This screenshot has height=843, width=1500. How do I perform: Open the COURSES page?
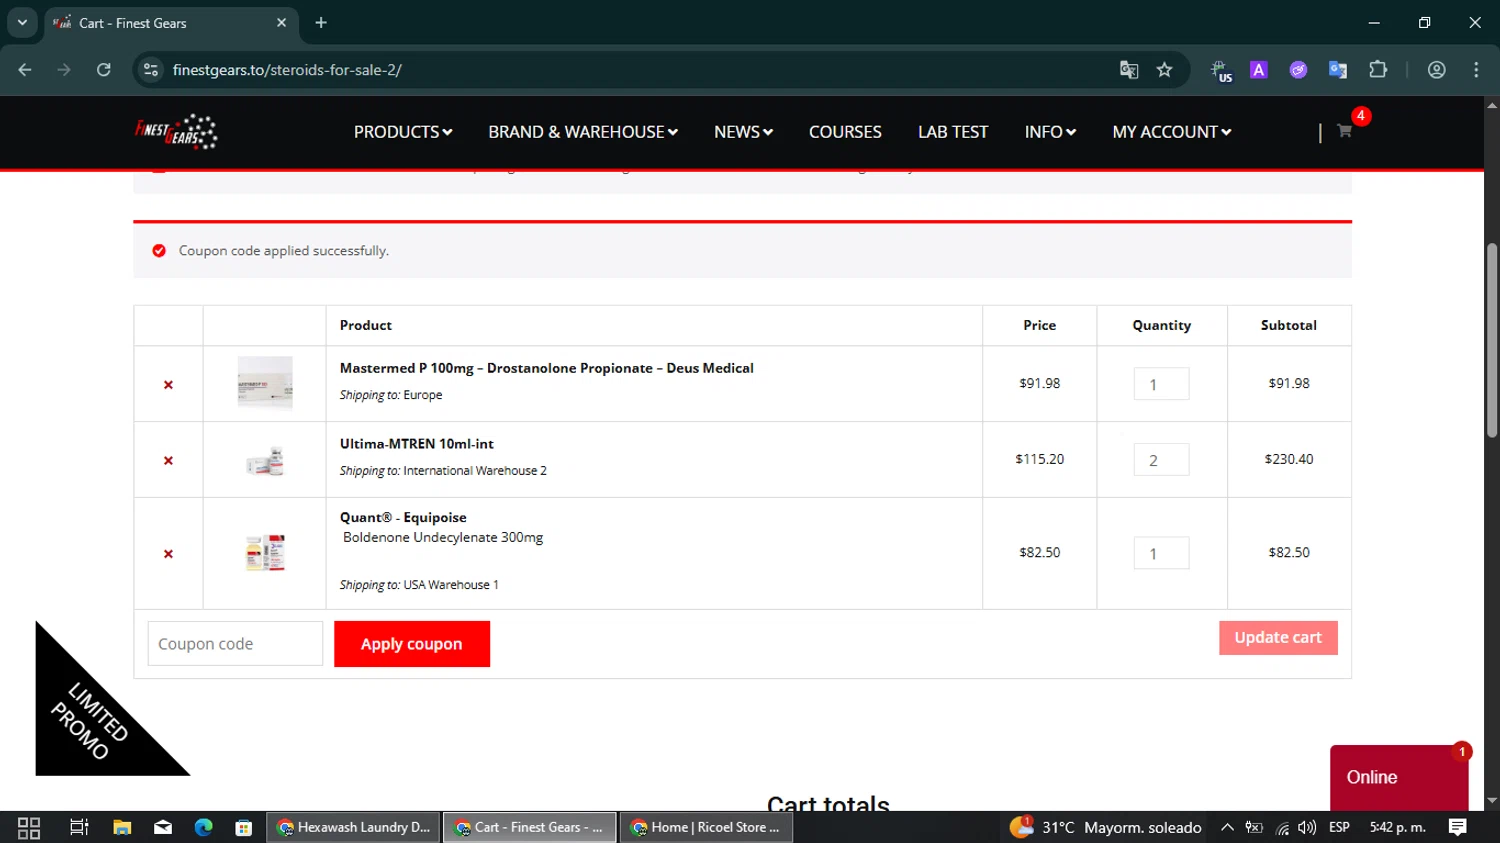point(845,132)
